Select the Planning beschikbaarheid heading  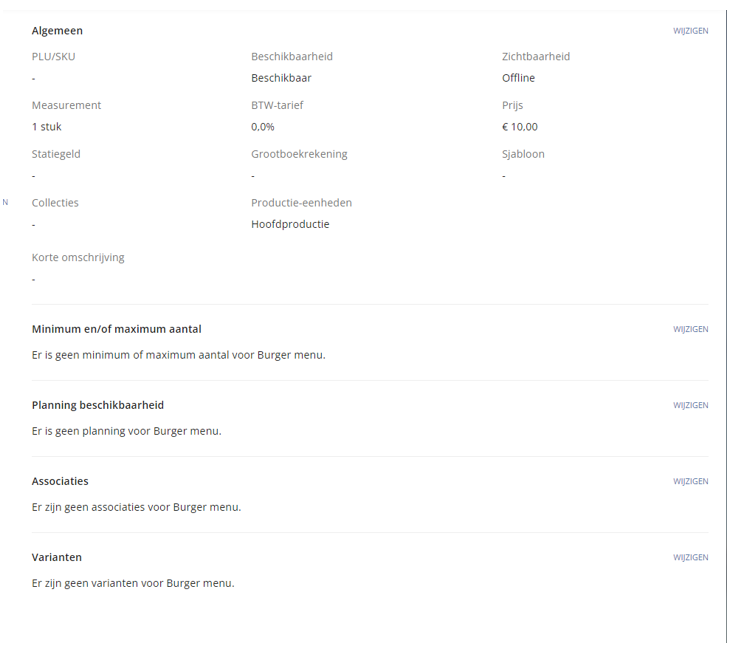(98, 405)
